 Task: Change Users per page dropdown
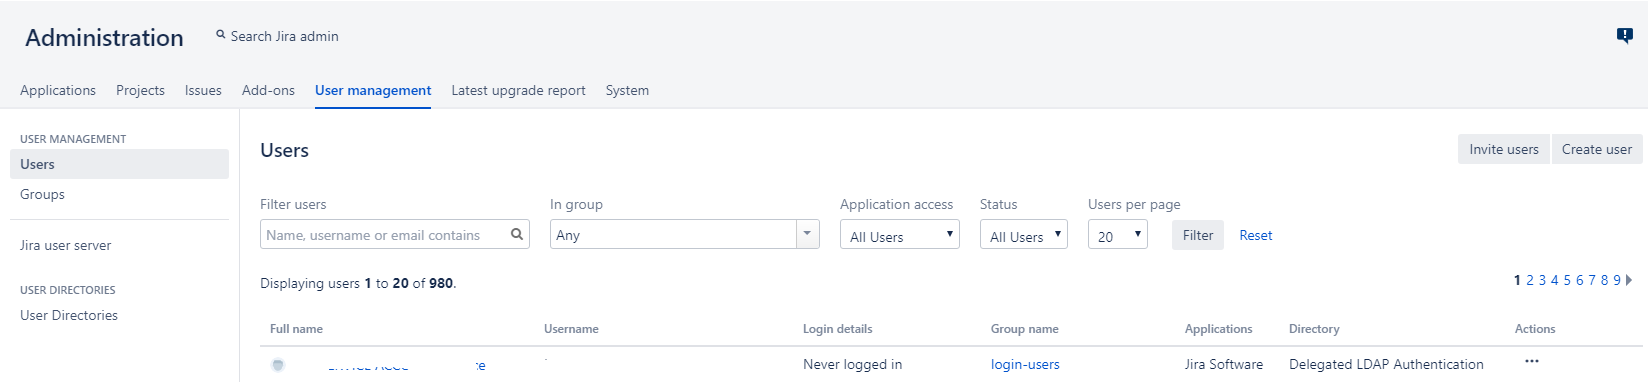click(1118, 234)
